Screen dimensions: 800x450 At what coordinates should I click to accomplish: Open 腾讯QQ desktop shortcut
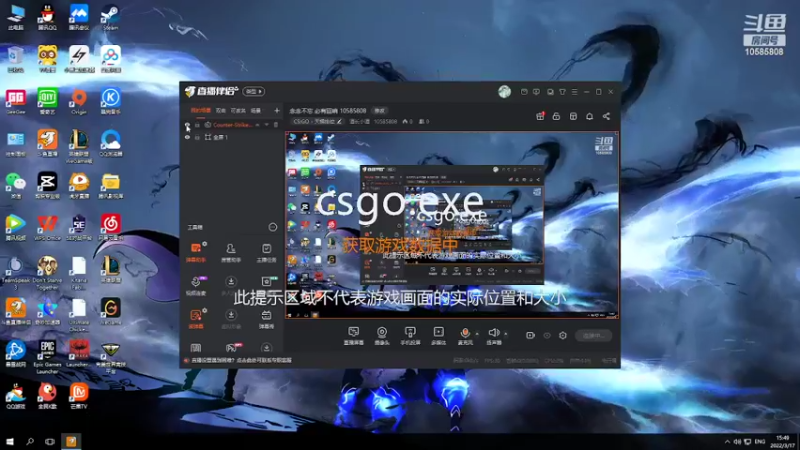click(x=47, y=18)
